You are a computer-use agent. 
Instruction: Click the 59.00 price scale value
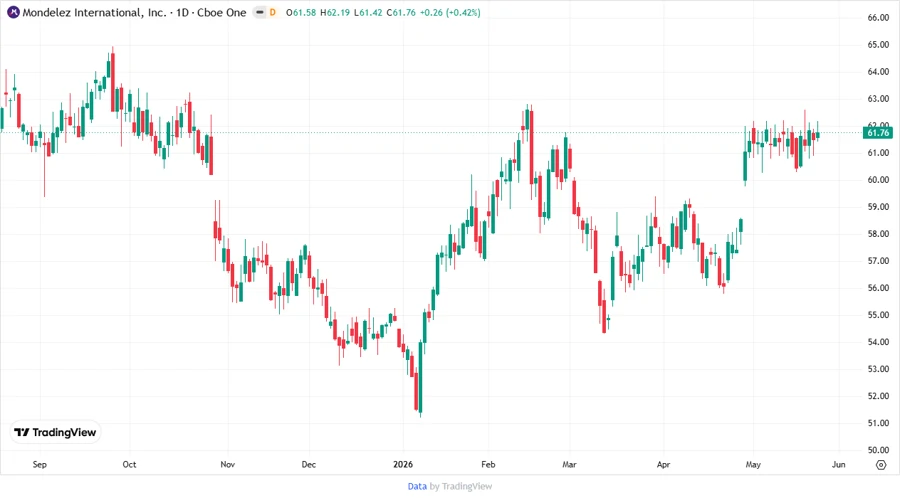tap(878, 207)
